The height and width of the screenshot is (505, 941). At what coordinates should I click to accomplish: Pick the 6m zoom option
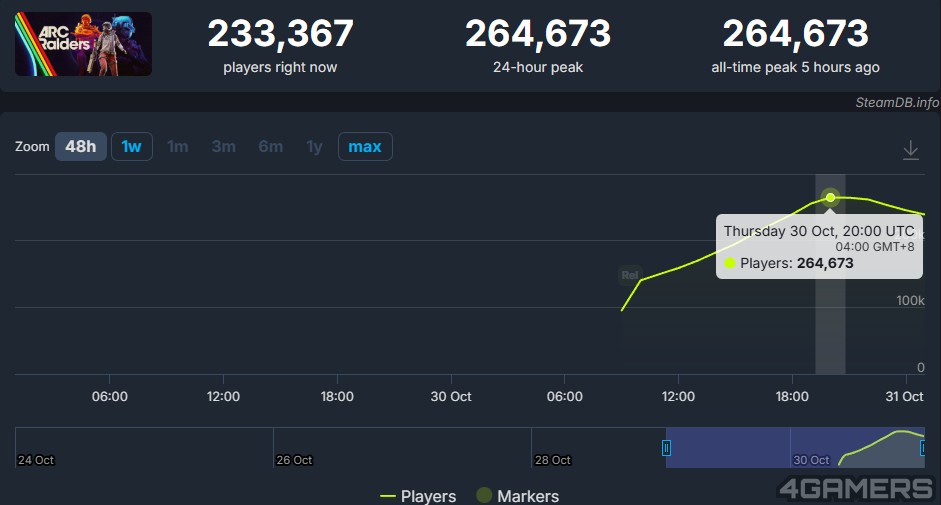(270, 147)
